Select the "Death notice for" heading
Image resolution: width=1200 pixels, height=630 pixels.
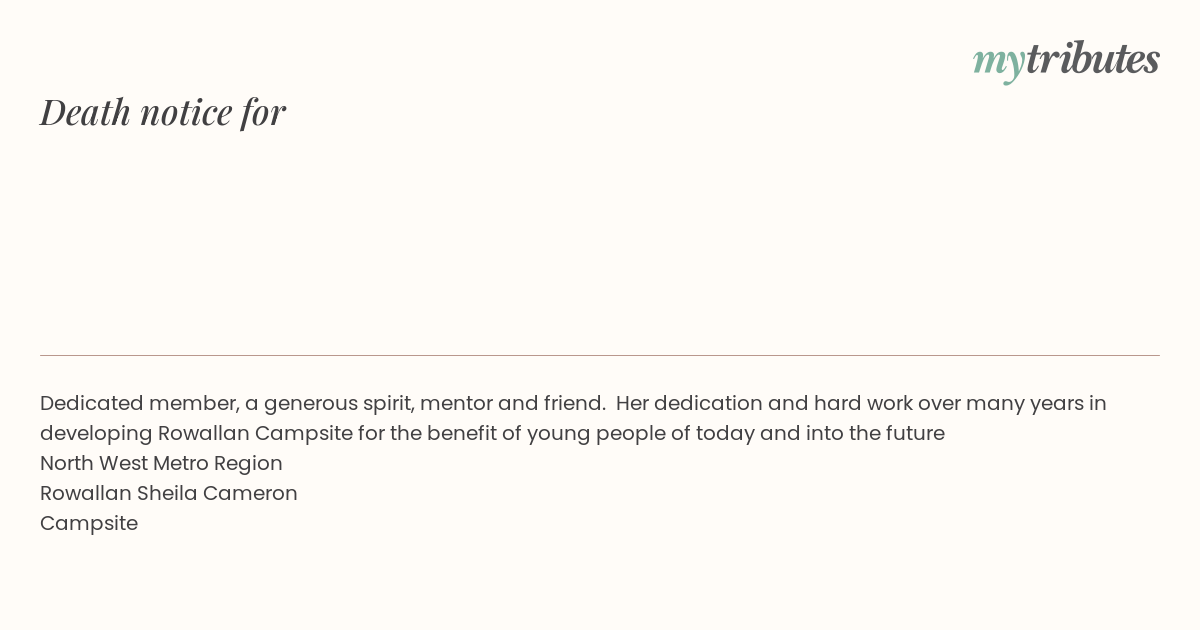(x=163, y=112)
